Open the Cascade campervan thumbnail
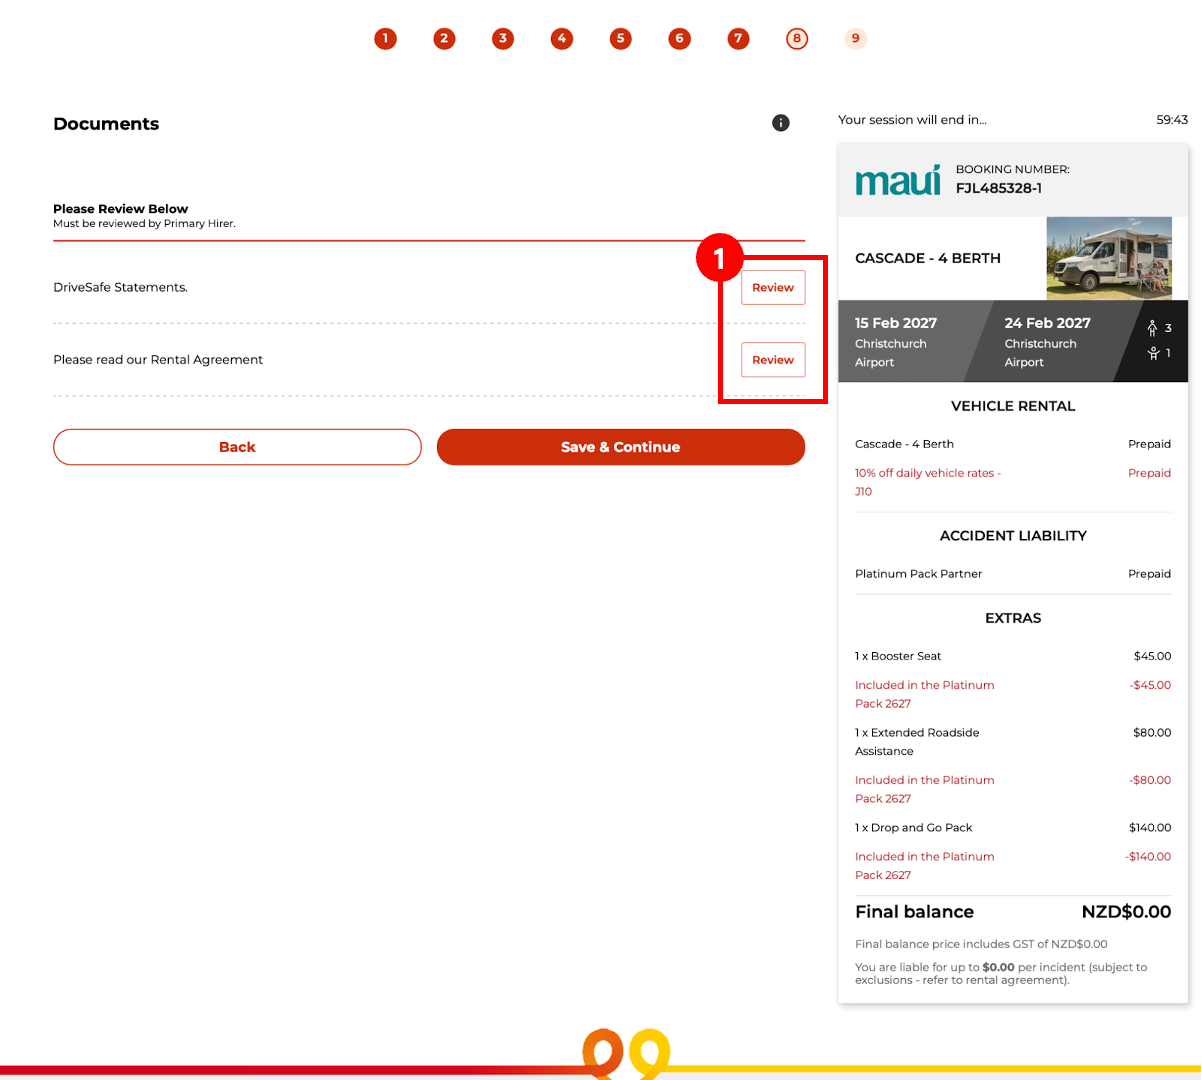This screenshot has height=1080, width=1202. (1109, 258)
